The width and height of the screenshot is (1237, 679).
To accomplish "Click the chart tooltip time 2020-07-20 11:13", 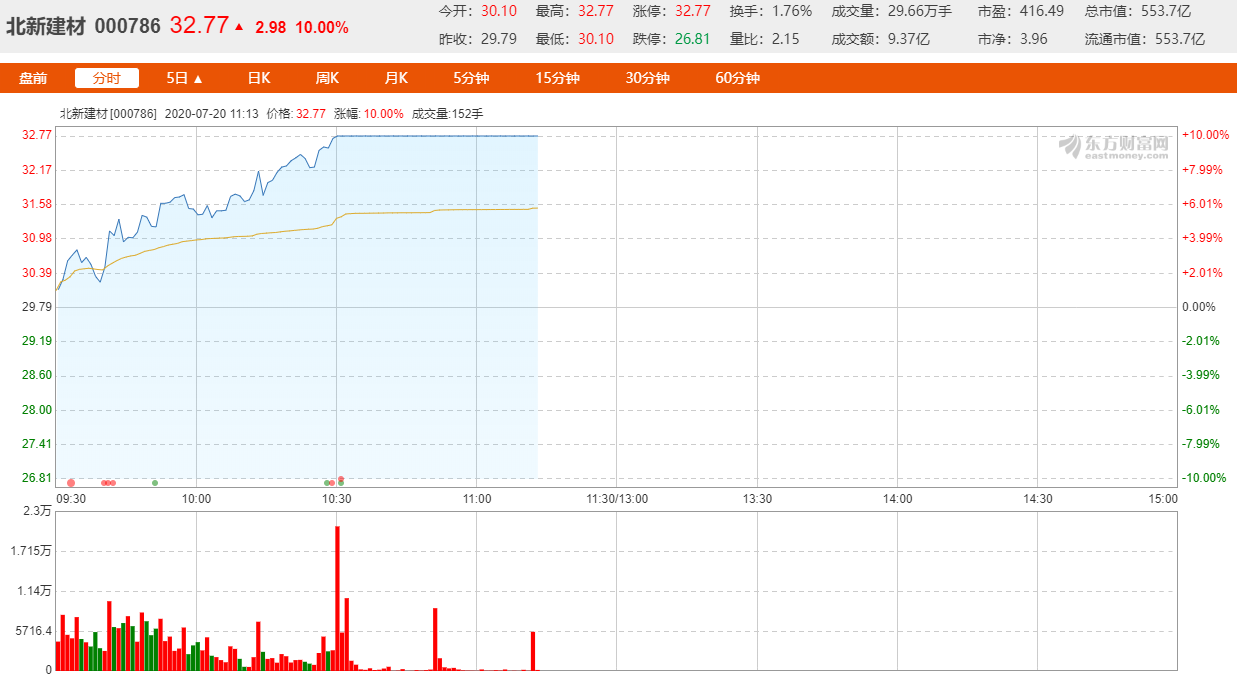I will (211, 114).
